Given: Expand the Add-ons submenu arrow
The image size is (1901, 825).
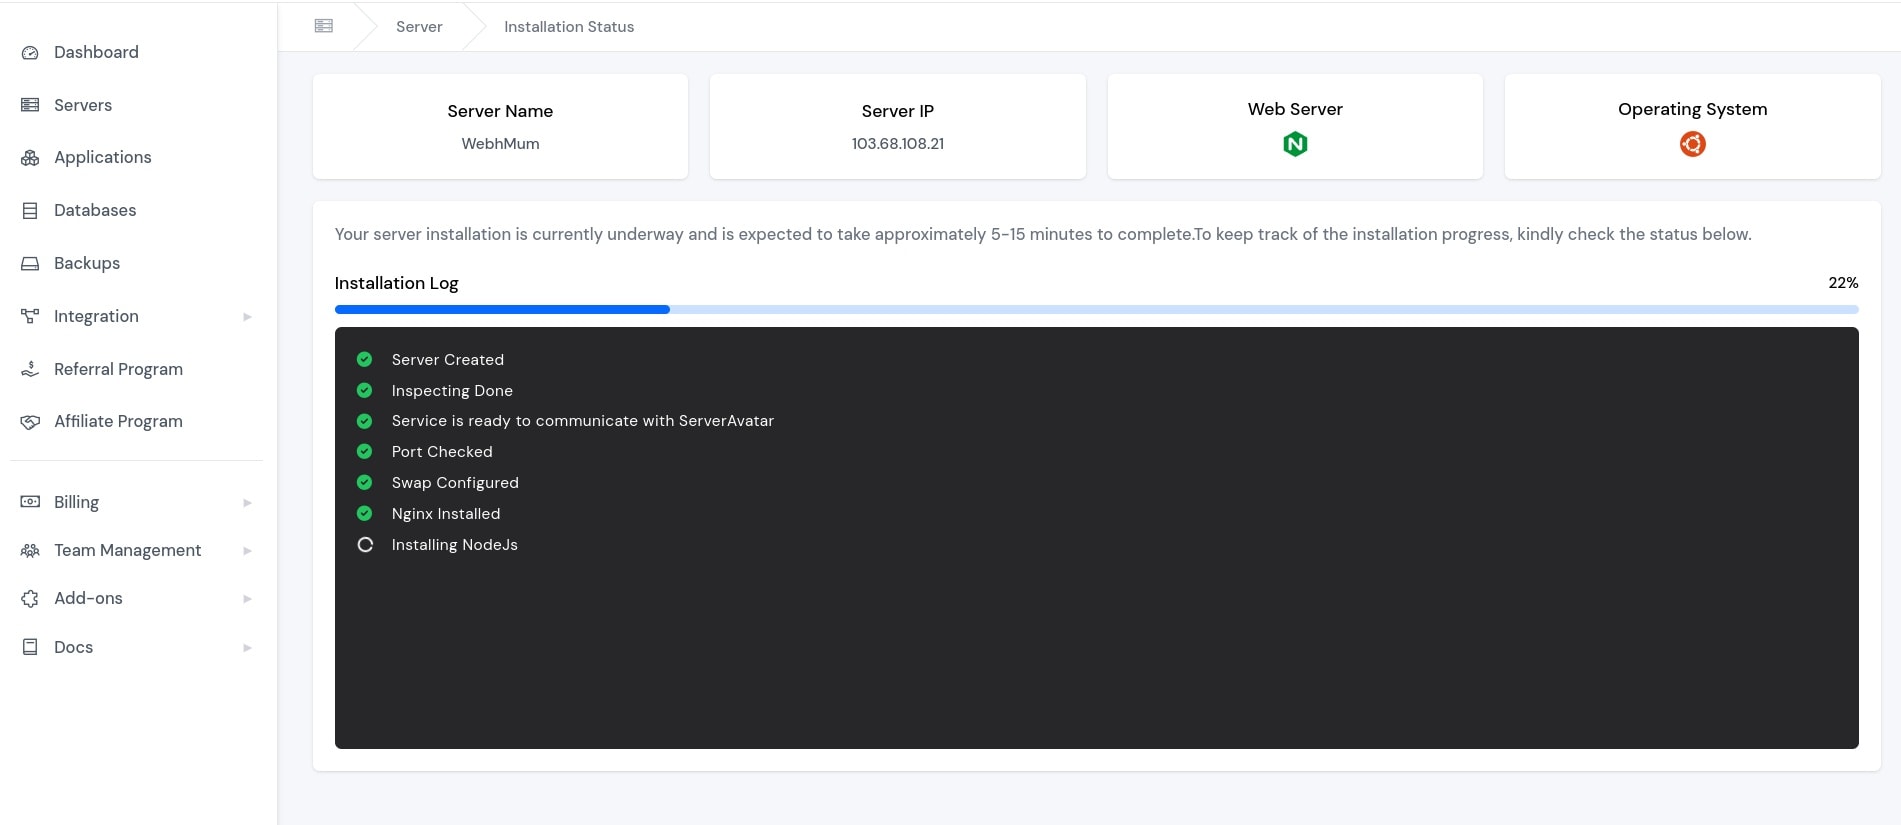Looking at the screenshot, I should (247, 599).
